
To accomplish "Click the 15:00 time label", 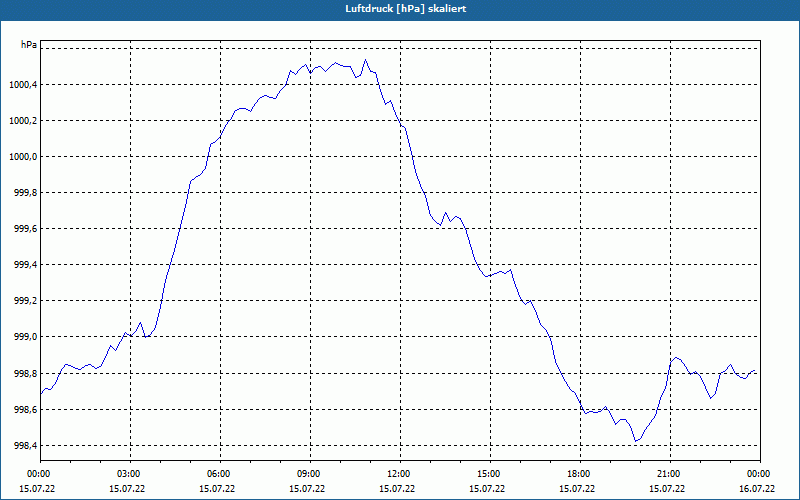I will 490,474.
